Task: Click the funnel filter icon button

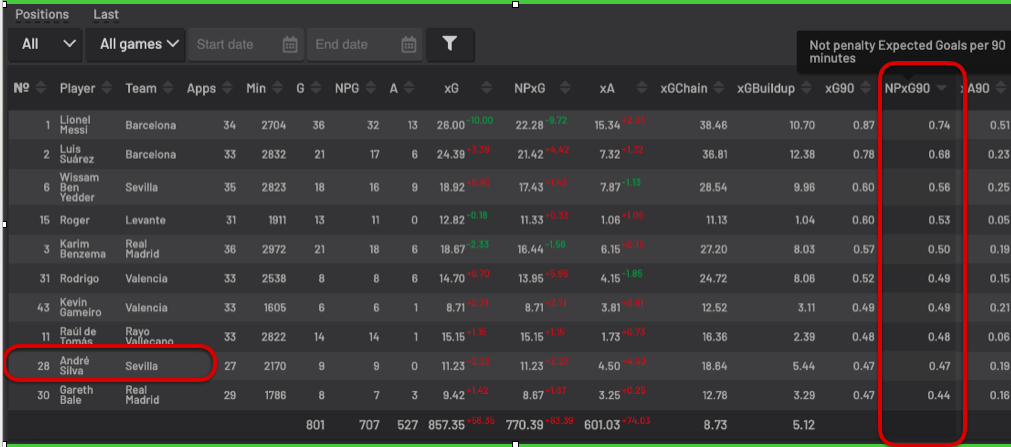Action: point(449,44)
